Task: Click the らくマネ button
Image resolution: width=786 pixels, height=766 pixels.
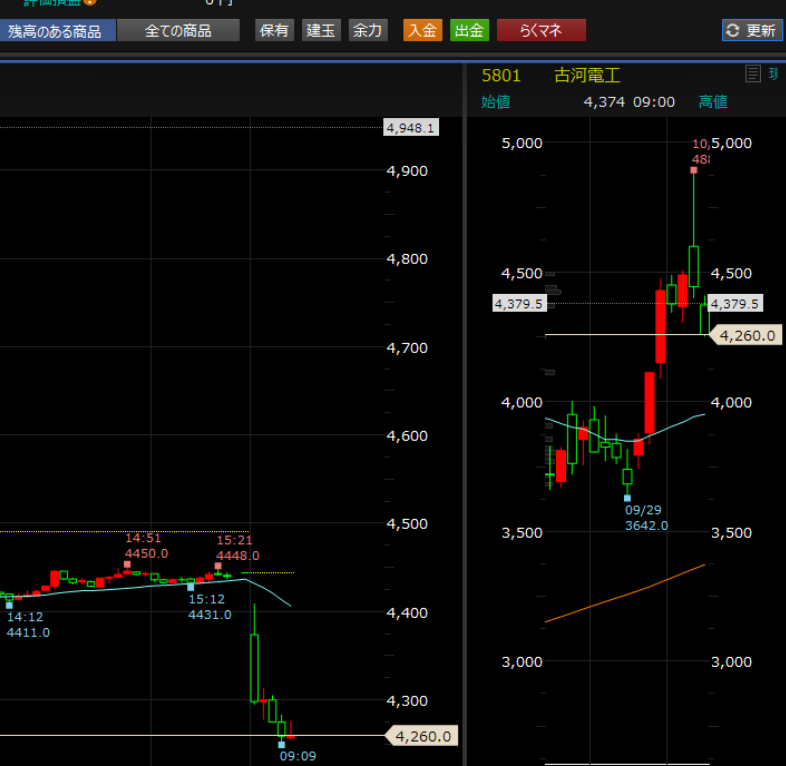Action: click(x=541, y=31)
